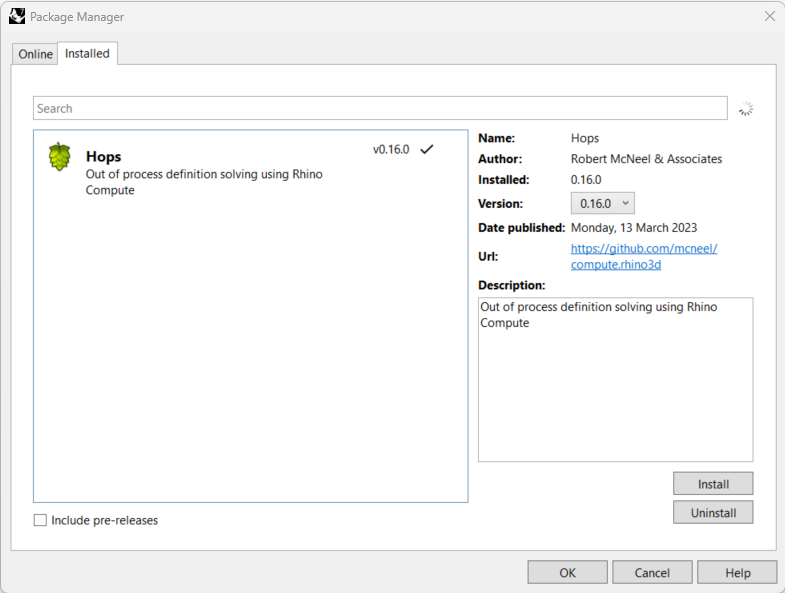Click the Rhino logo in the title bar

point(16,17)
